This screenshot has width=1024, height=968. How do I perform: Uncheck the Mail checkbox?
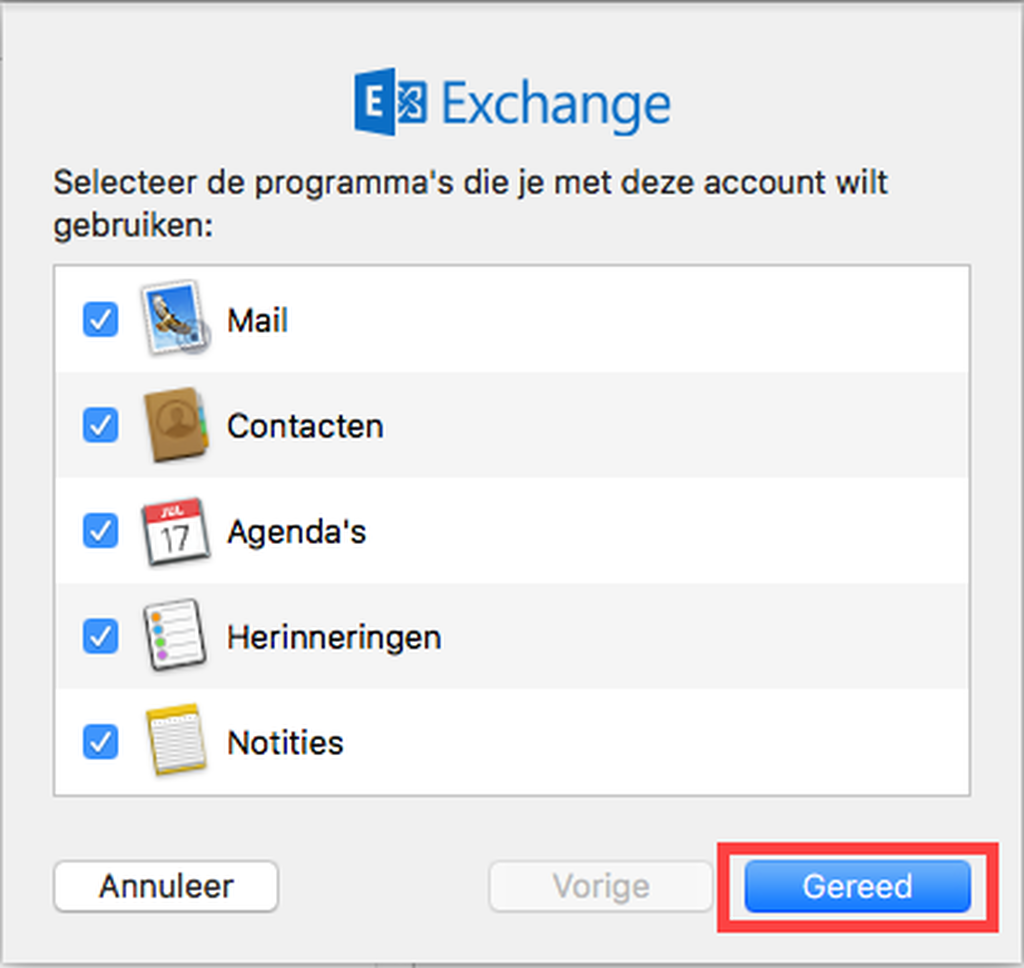pyautogui.click(x=100, y=320)
